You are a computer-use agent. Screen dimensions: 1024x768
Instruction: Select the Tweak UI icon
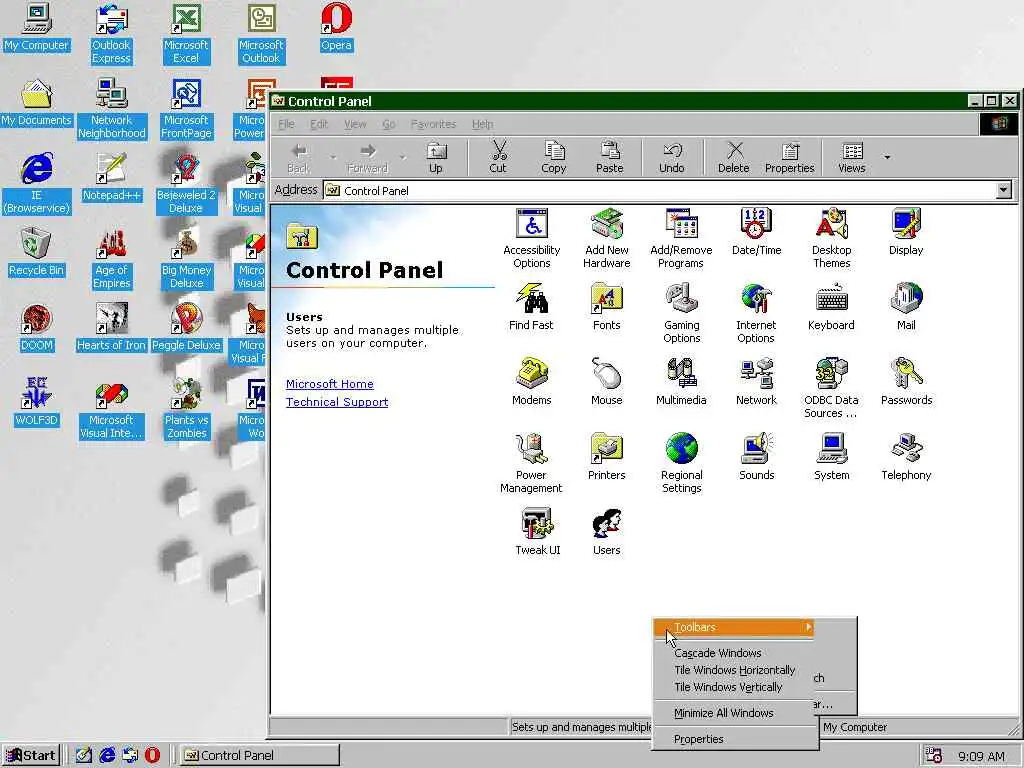tap(537, 532)
